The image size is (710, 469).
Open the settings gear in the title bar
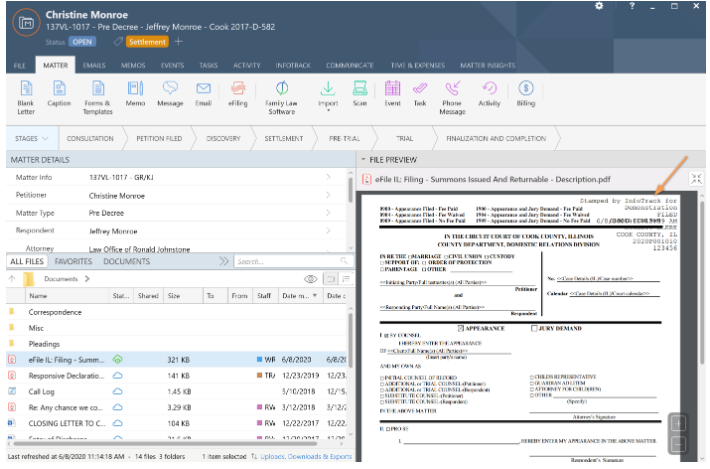599,6
